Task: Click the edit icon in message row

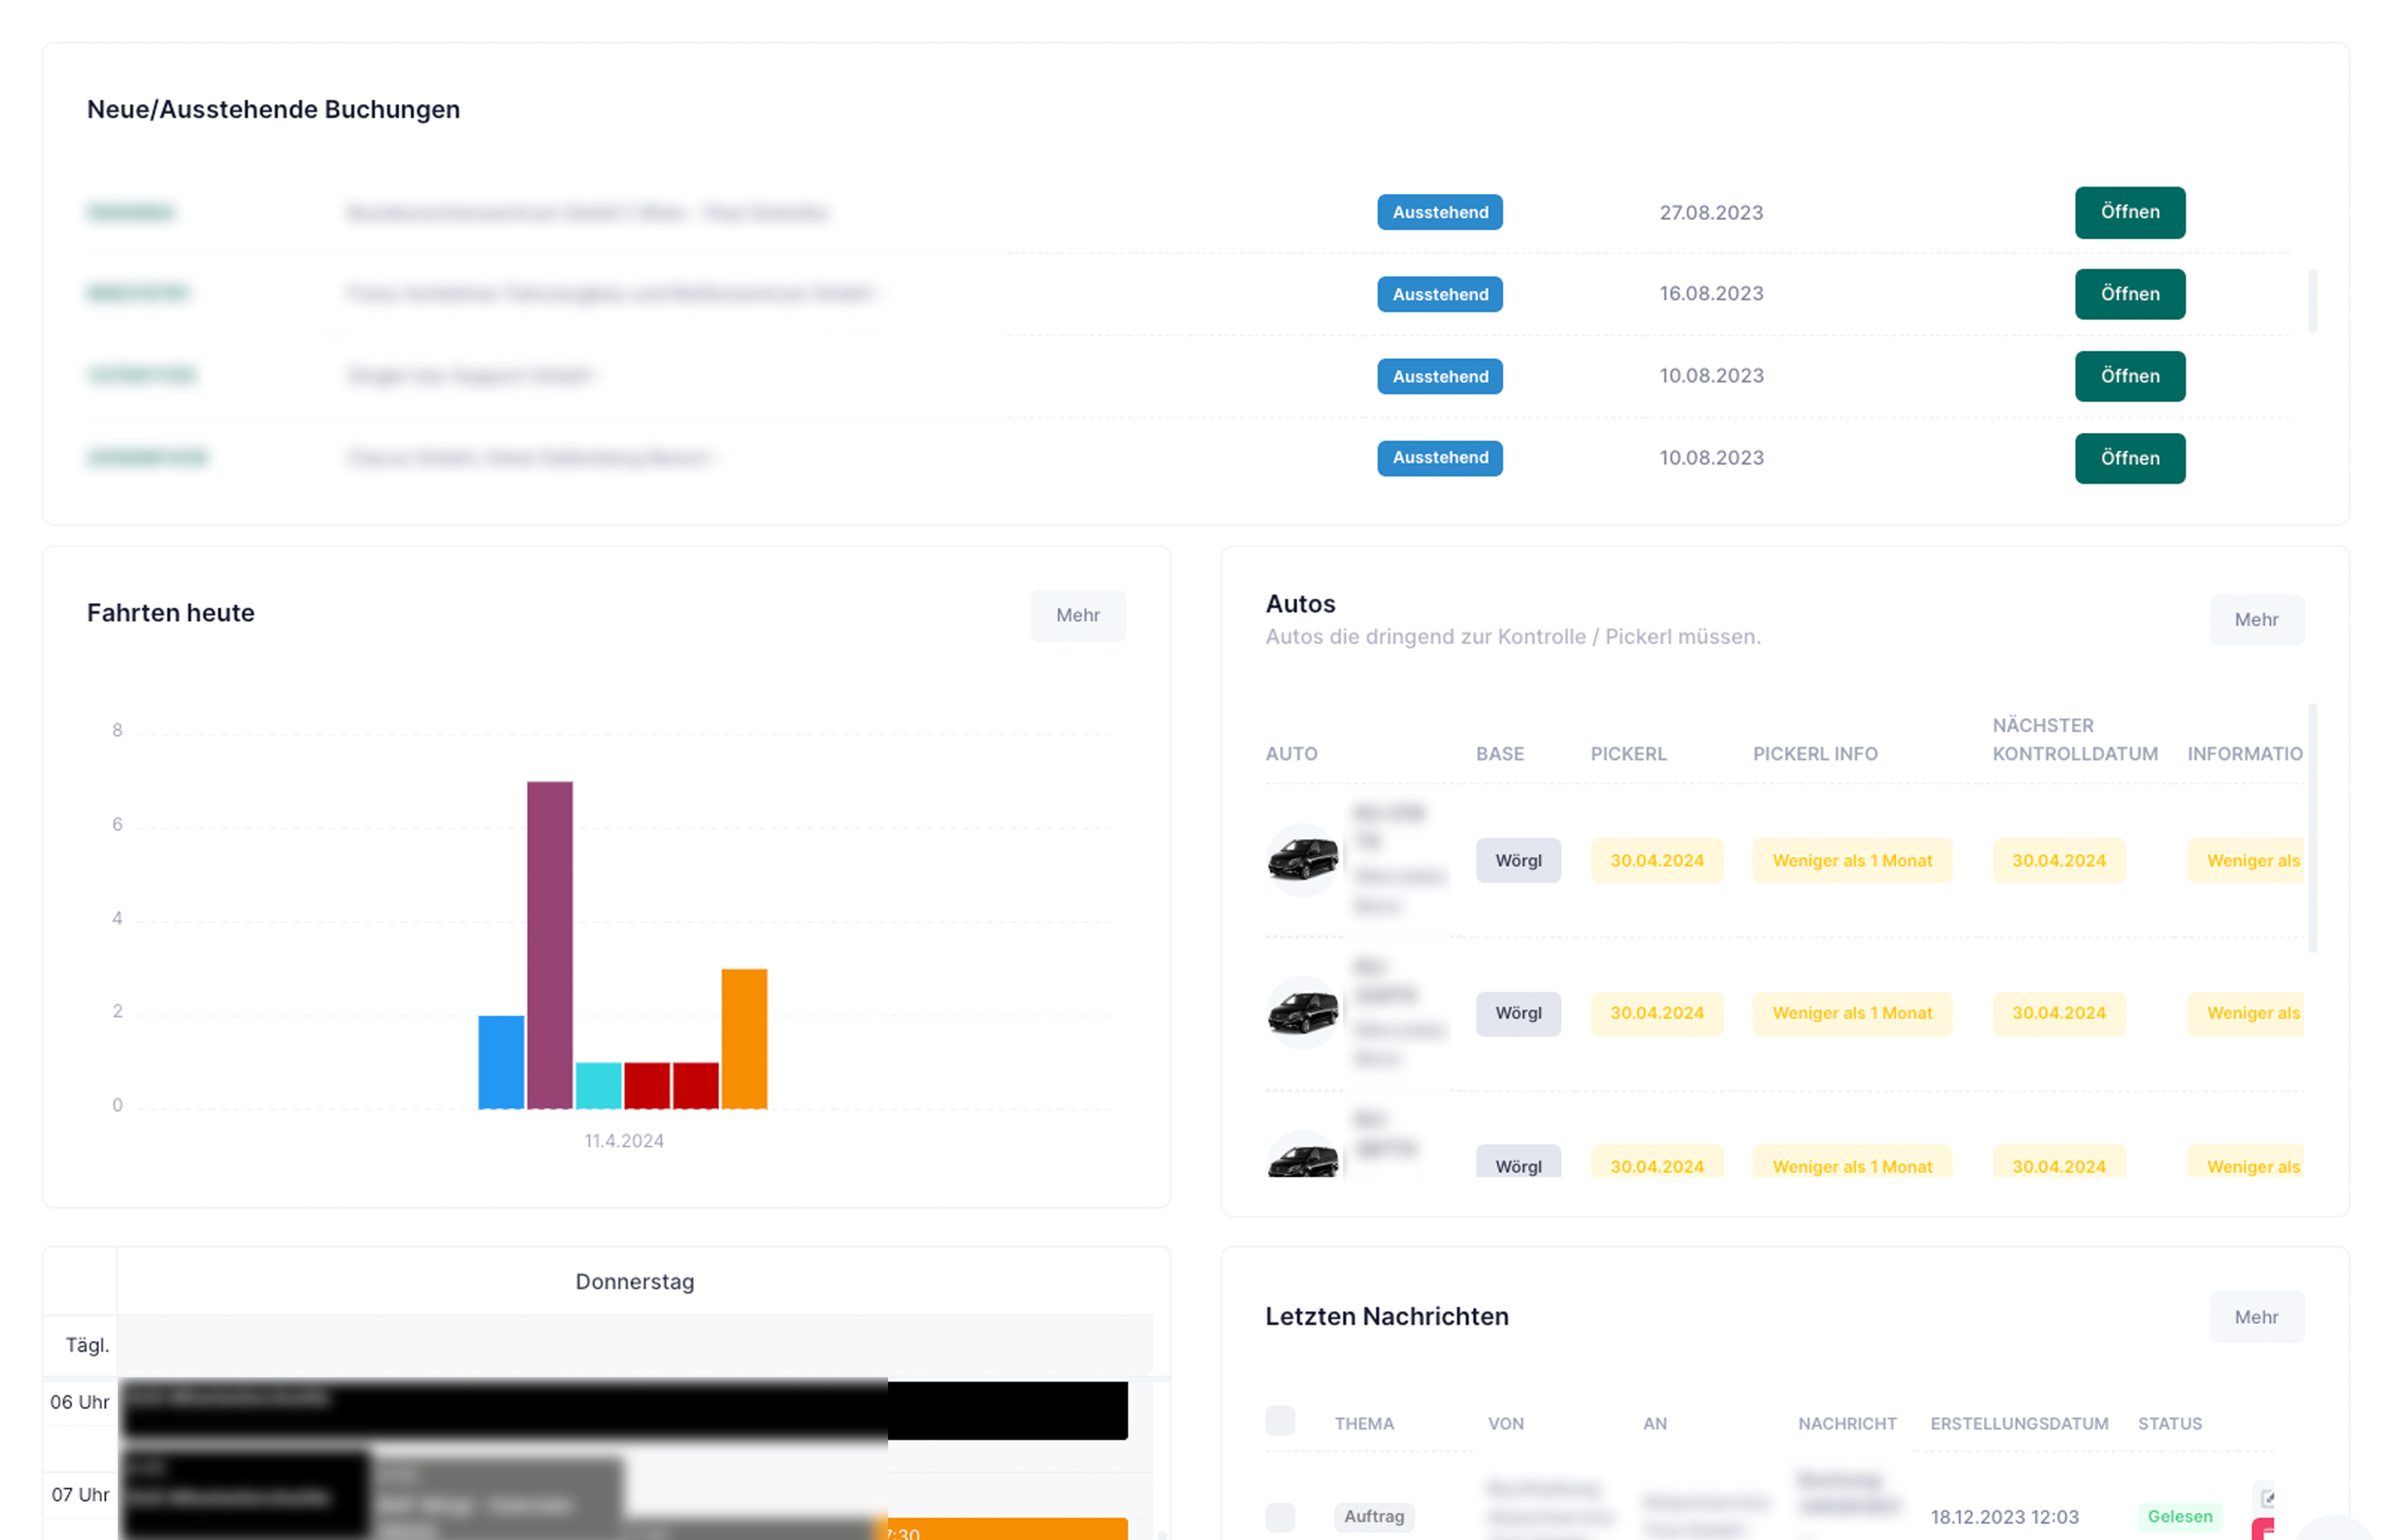Action: coord(2267,1497)
